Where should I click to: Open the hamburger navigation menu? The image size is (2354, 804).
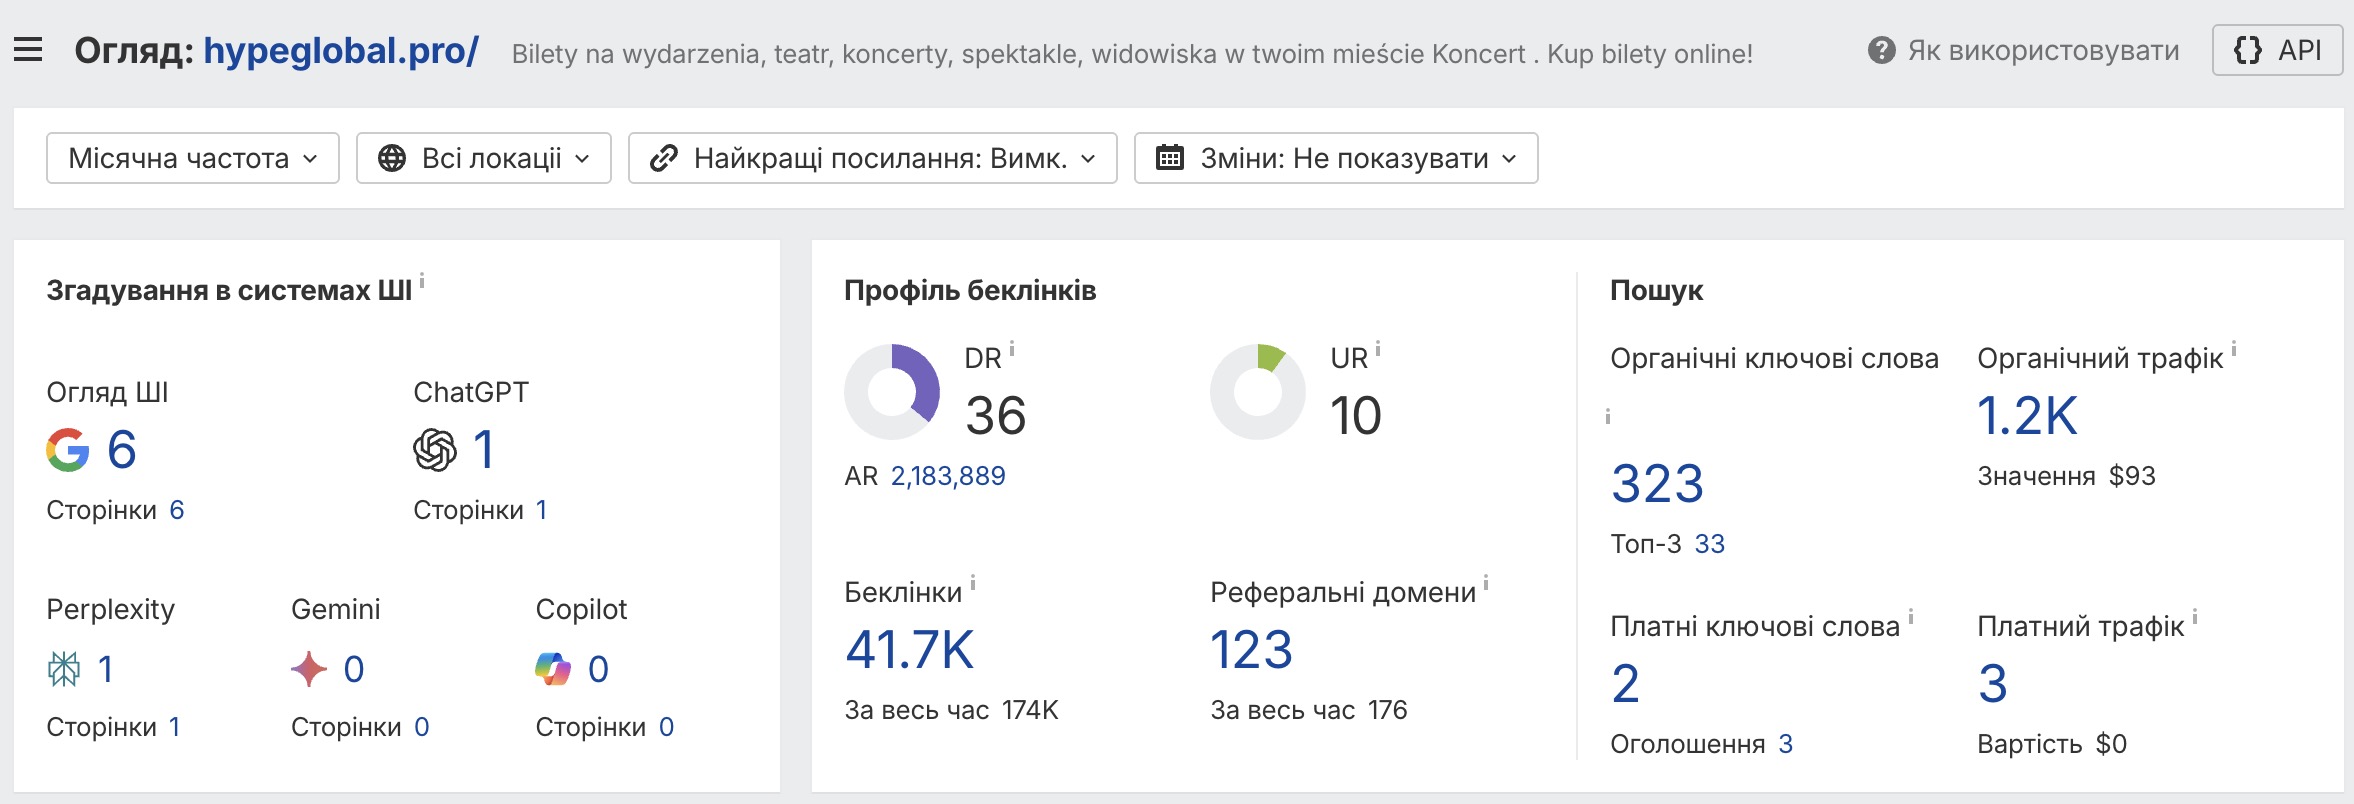tap(28, 50)
